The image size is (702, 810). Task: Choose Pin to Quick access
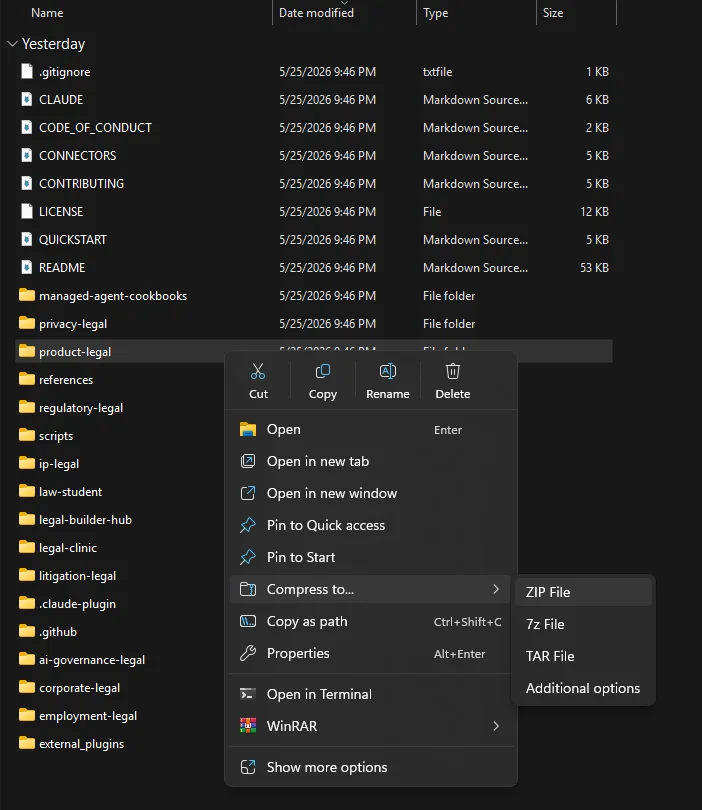pos(370,525)
